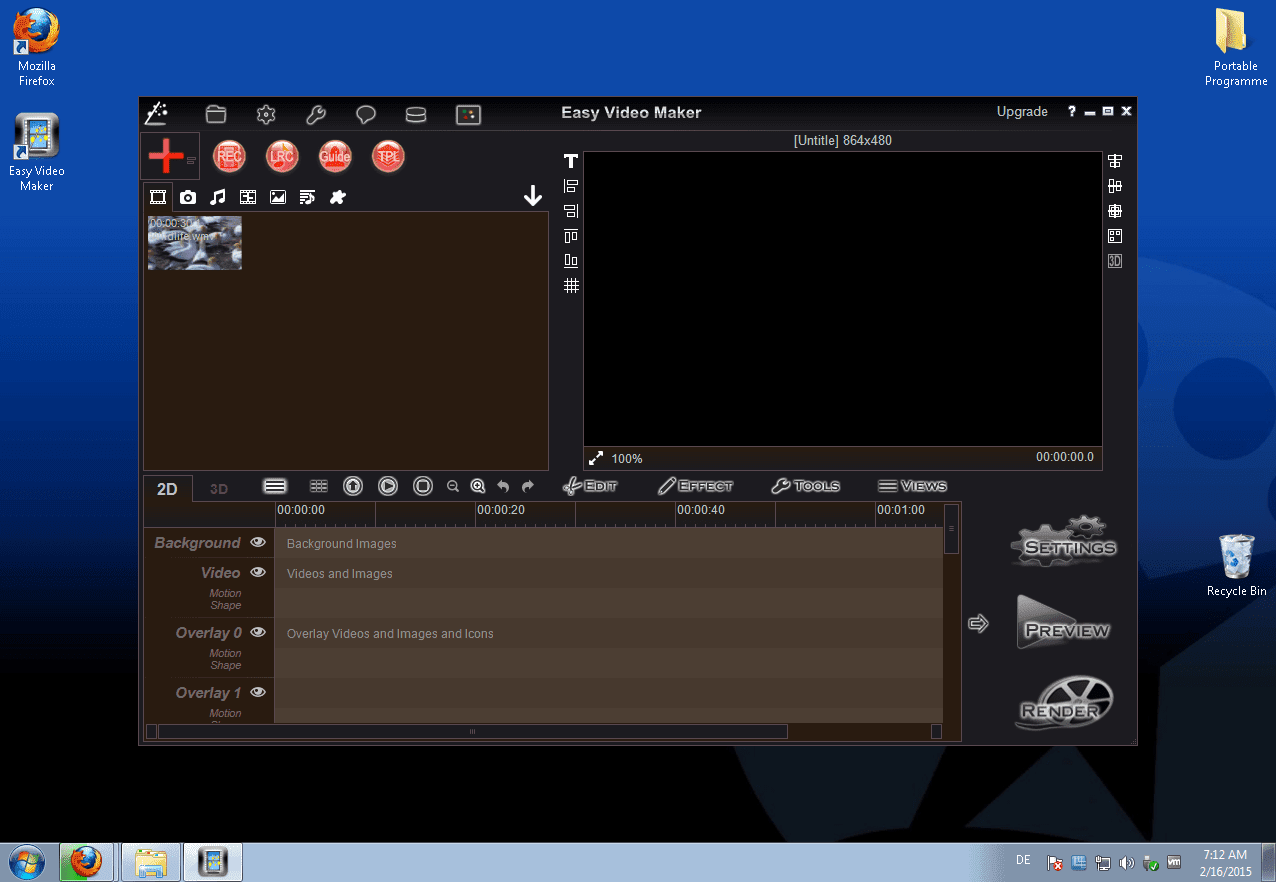Zoom in the timeline
This screenshot has height=882, width=1276.
[478, 486]
